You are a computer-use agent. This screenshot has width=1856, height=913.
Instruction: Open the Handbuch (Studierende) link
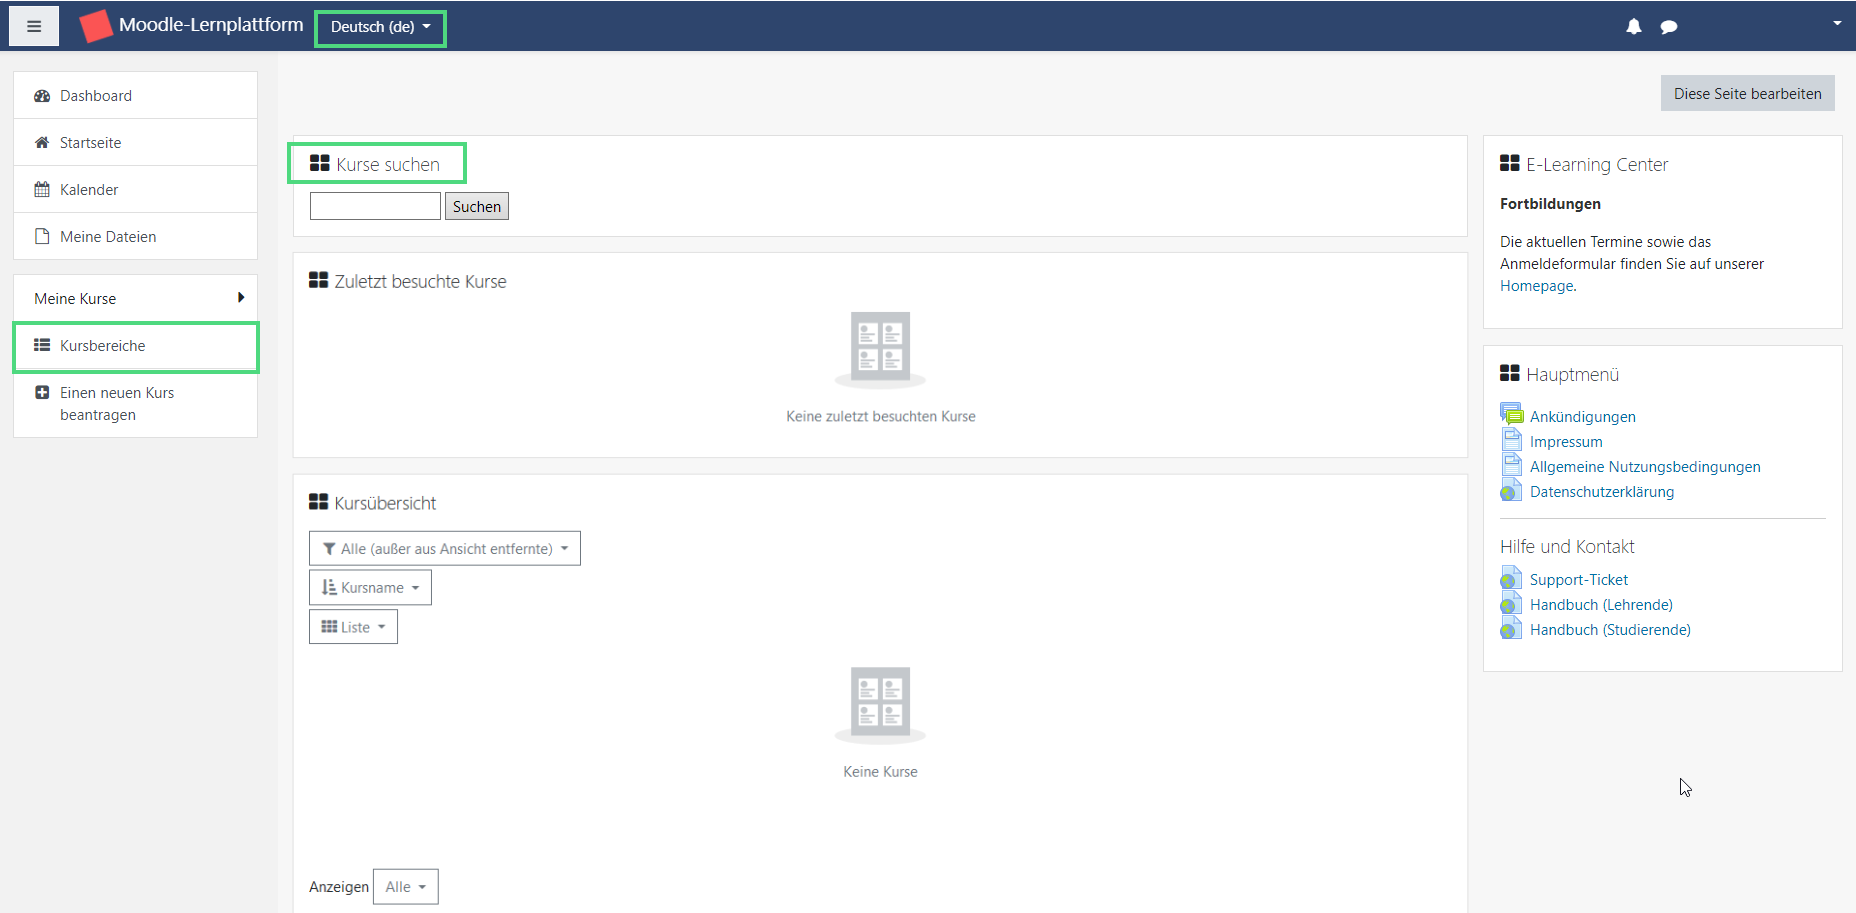tap(1610, 630)
